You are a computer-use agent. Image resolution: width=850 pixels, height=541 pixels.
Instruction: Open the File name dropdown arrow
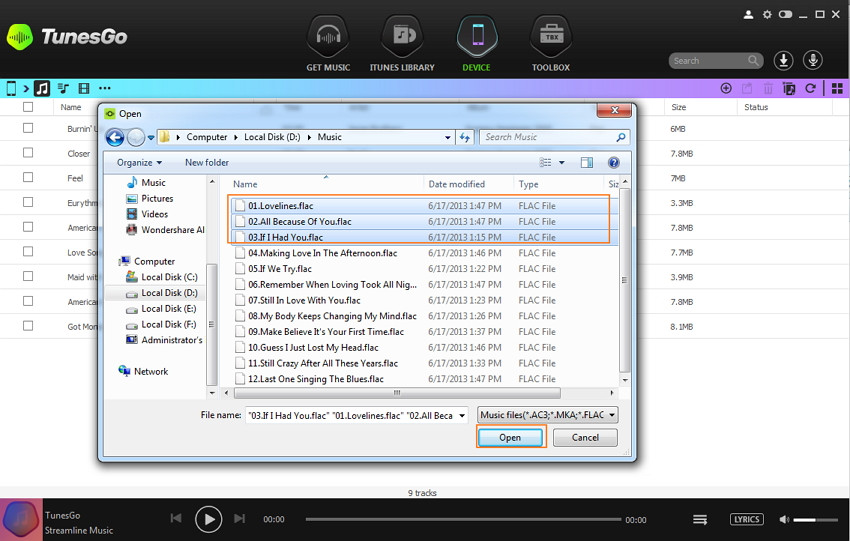tap(462, 416)
